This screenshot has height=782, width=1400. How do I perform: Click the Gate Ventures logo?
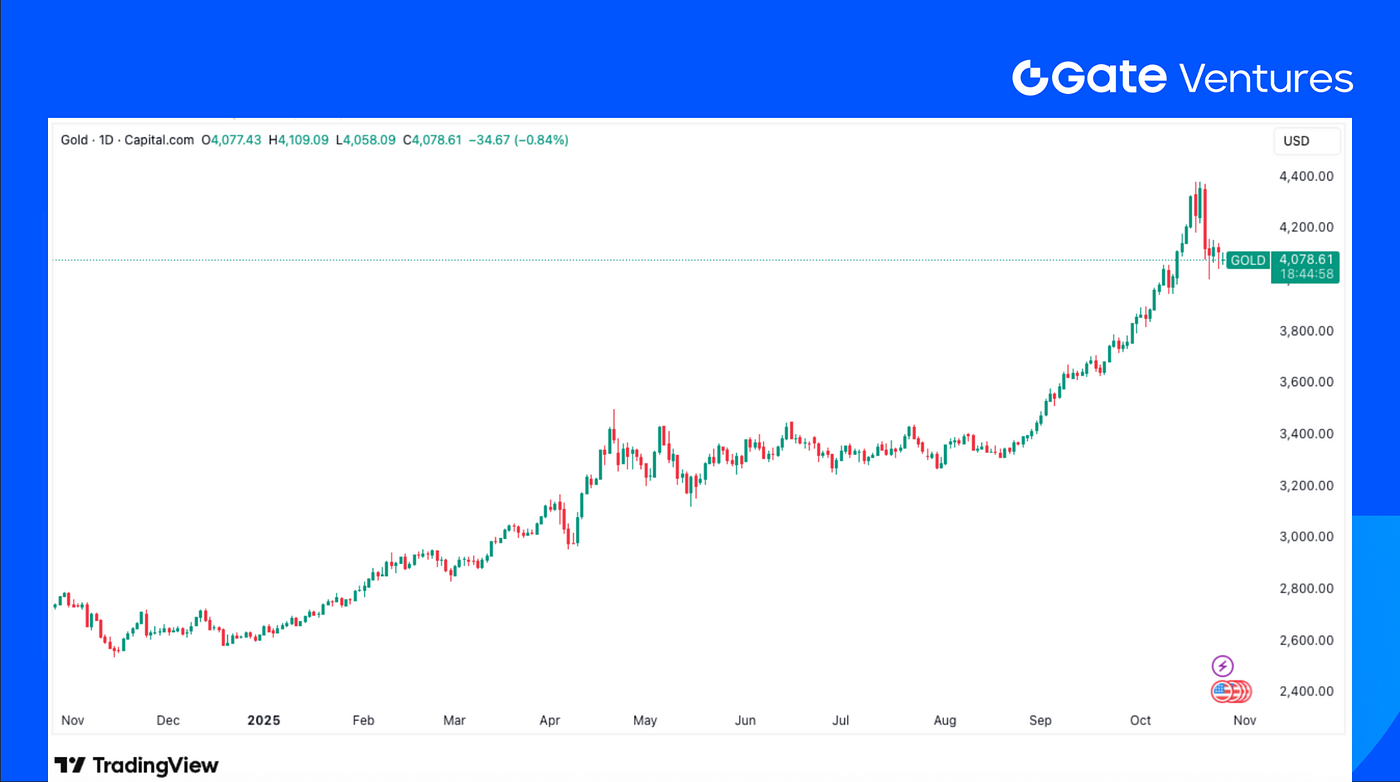1182,78
